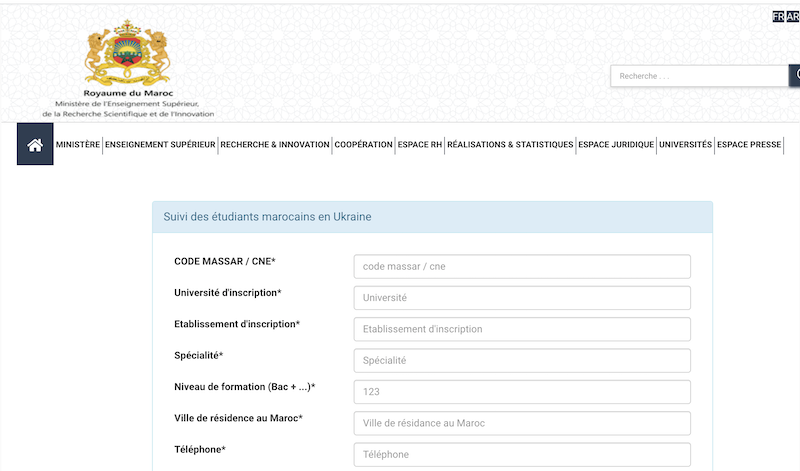Image resolution: width=800 pixels, height=471 pixels.
Task: Select the Etablissement d'inscription text field
Action: pyautogui.click(x=522, y=329)
